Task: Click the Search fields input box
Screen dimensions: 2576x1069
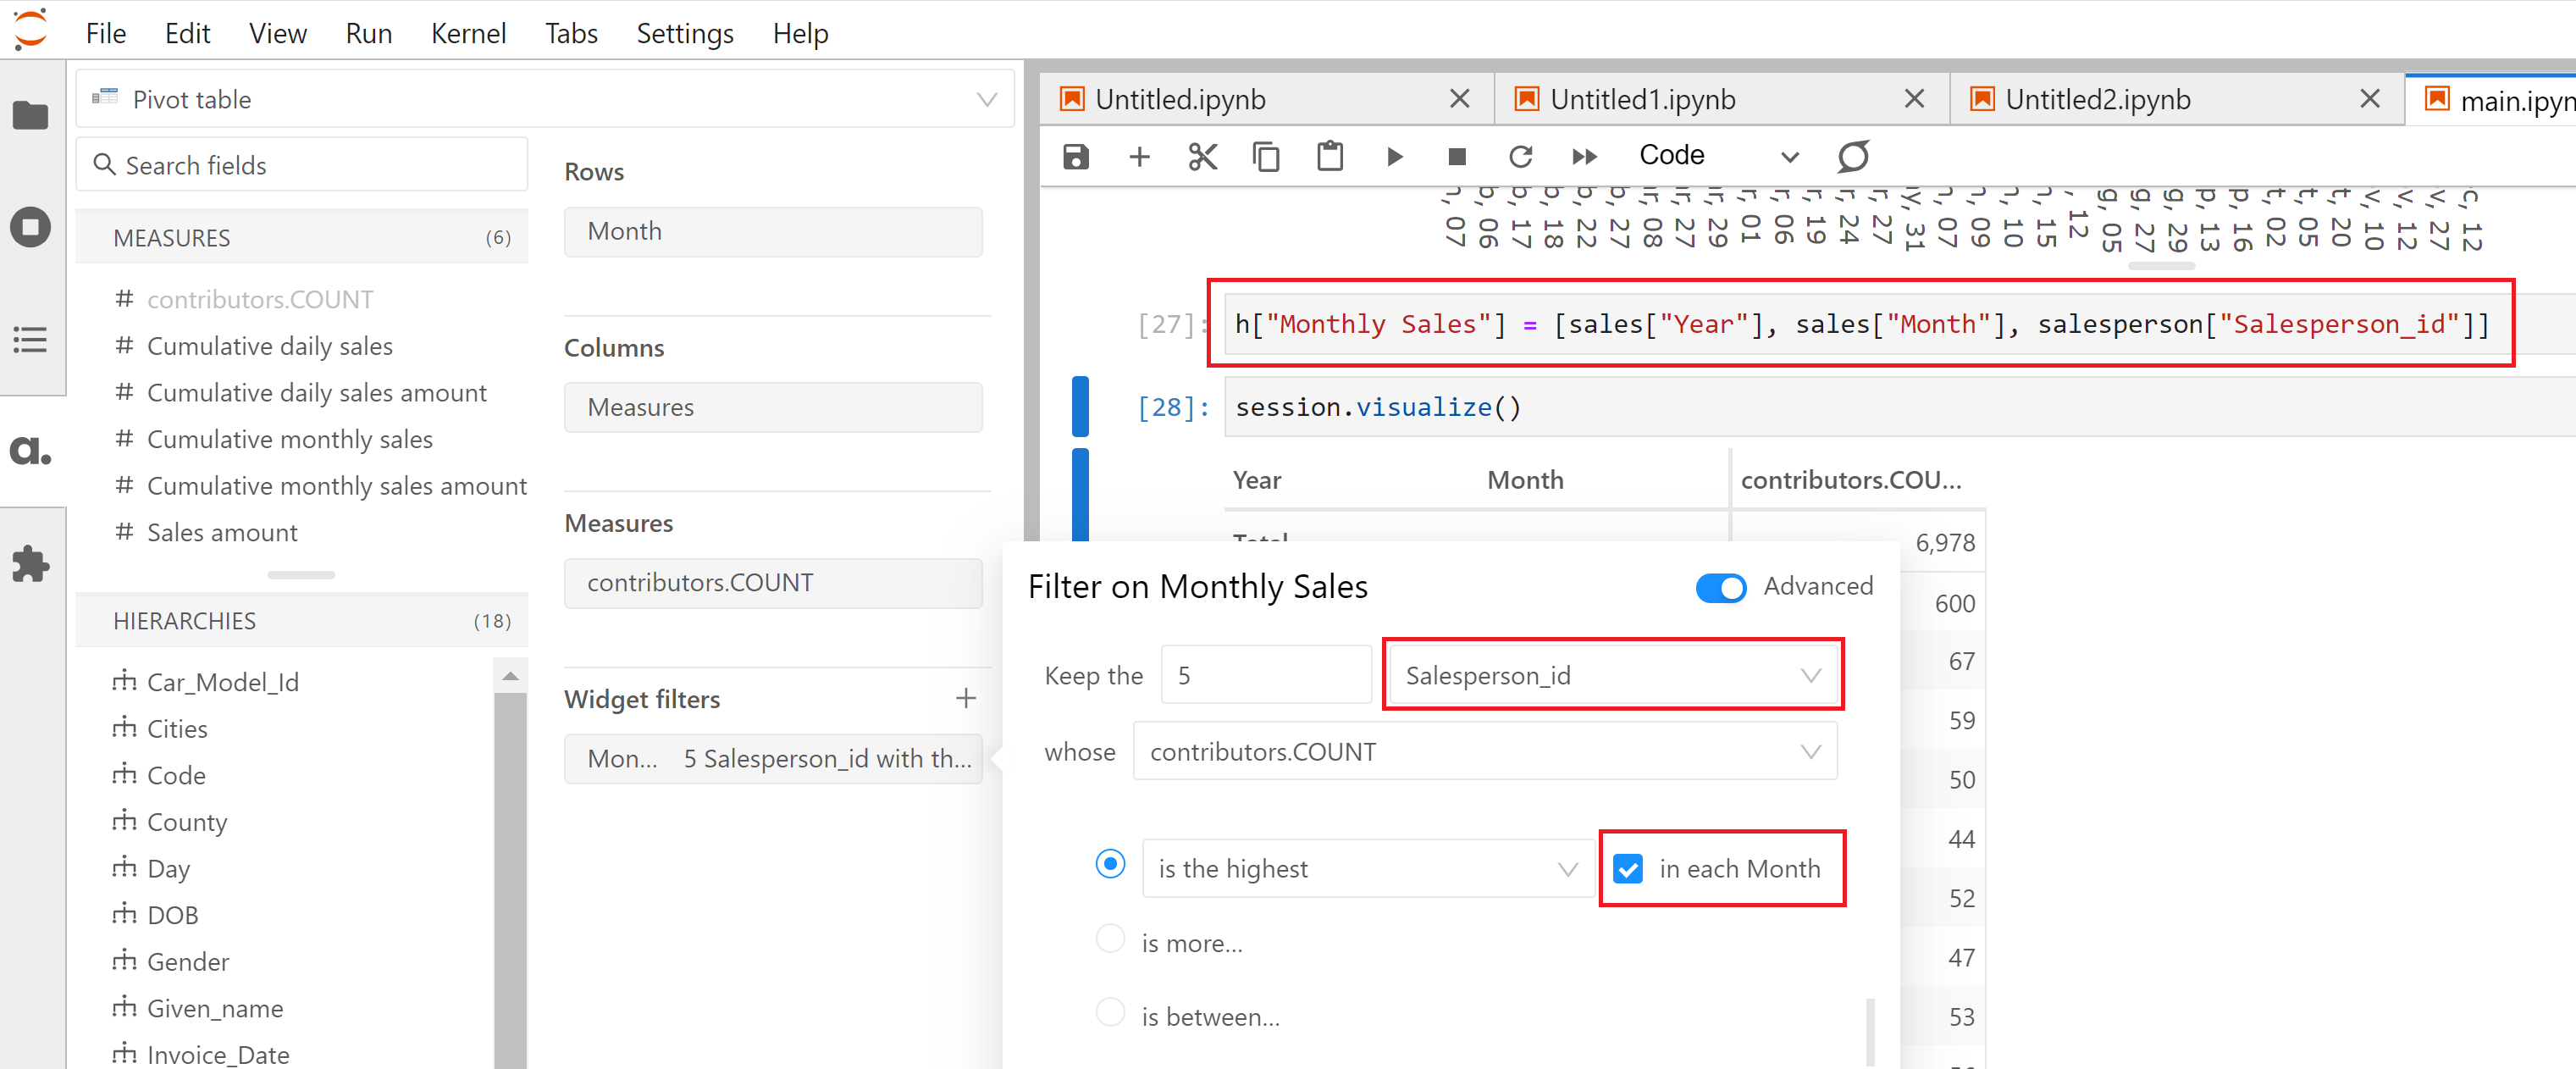Action: click(x=302, y=165)
